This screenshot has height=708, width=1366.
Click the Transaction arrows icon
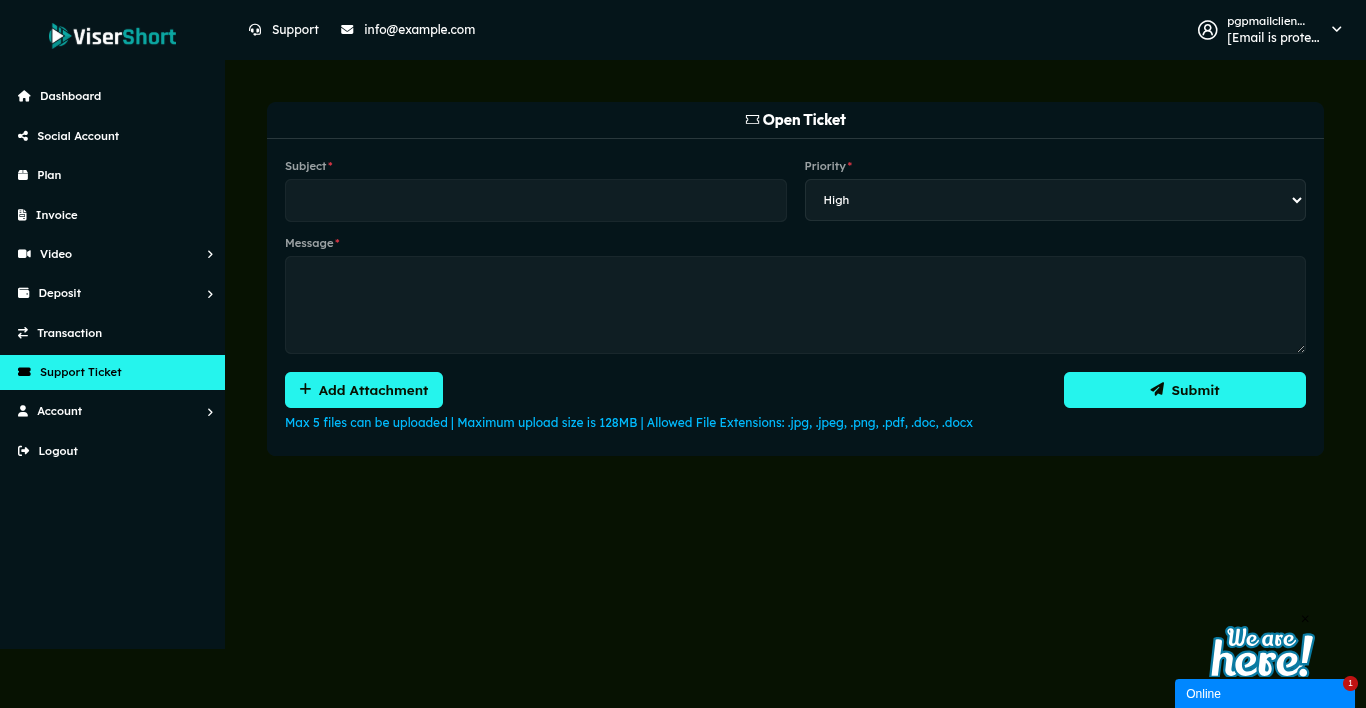point(23,333)
